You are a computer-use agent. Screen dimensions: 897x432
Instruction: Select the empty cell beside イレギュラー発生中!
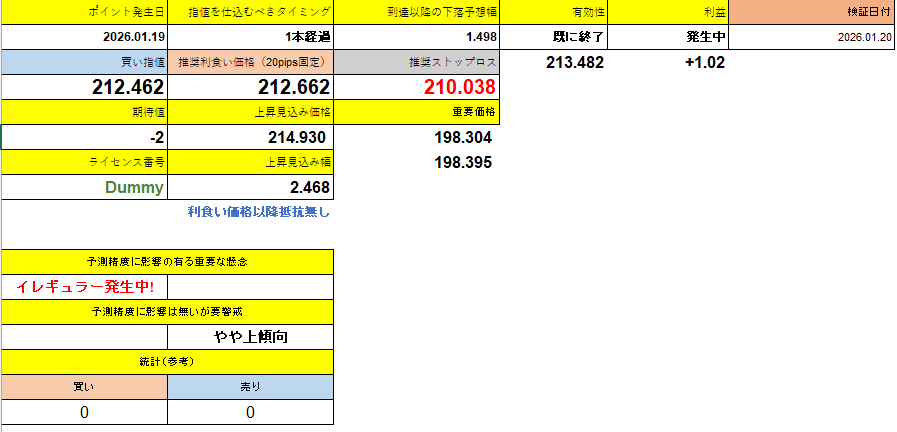[251, 287]
